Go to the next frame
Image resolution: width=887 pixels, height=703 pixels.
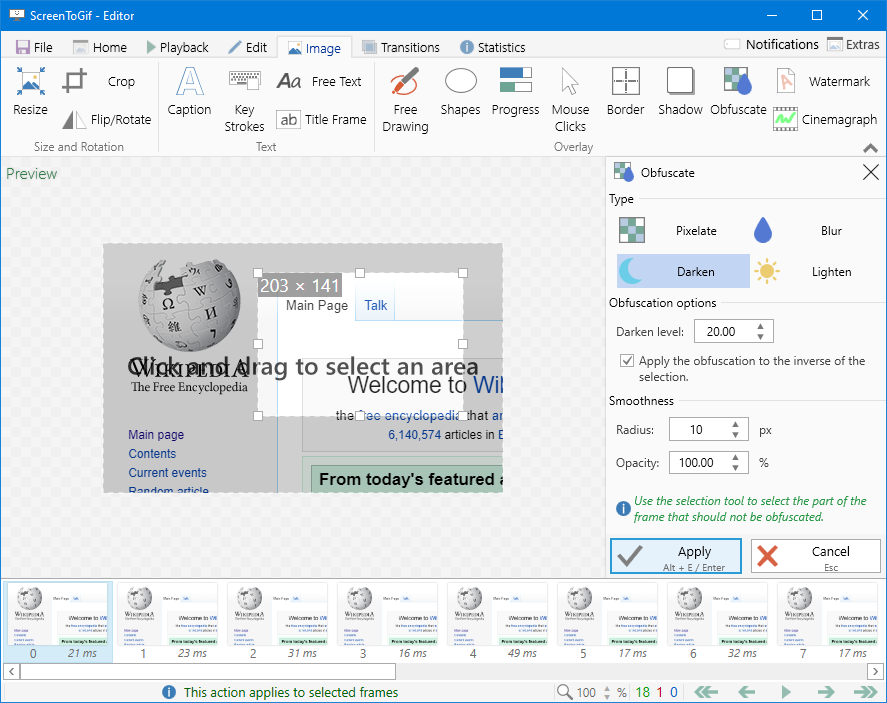pyautogui.click(x=826, y=692)
